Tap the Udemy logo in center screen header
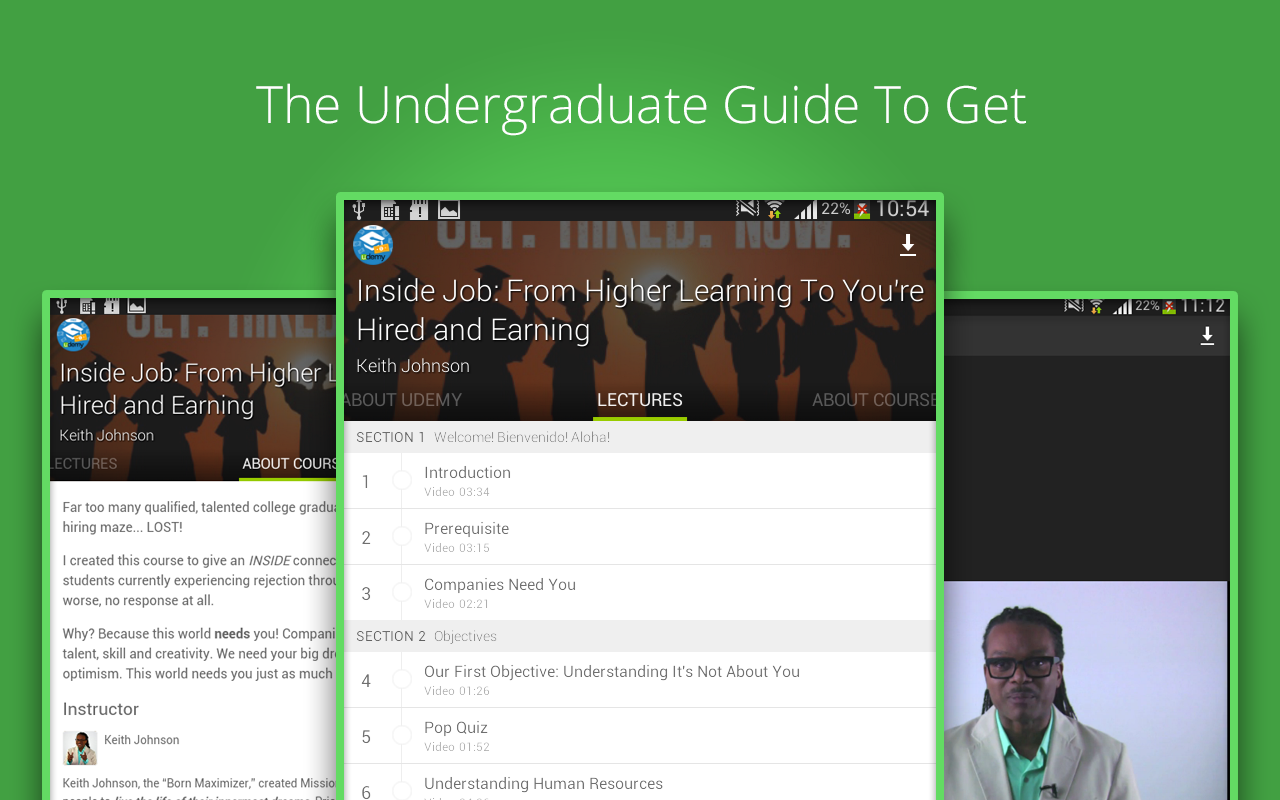The image size is (1280, 800). 373,245
